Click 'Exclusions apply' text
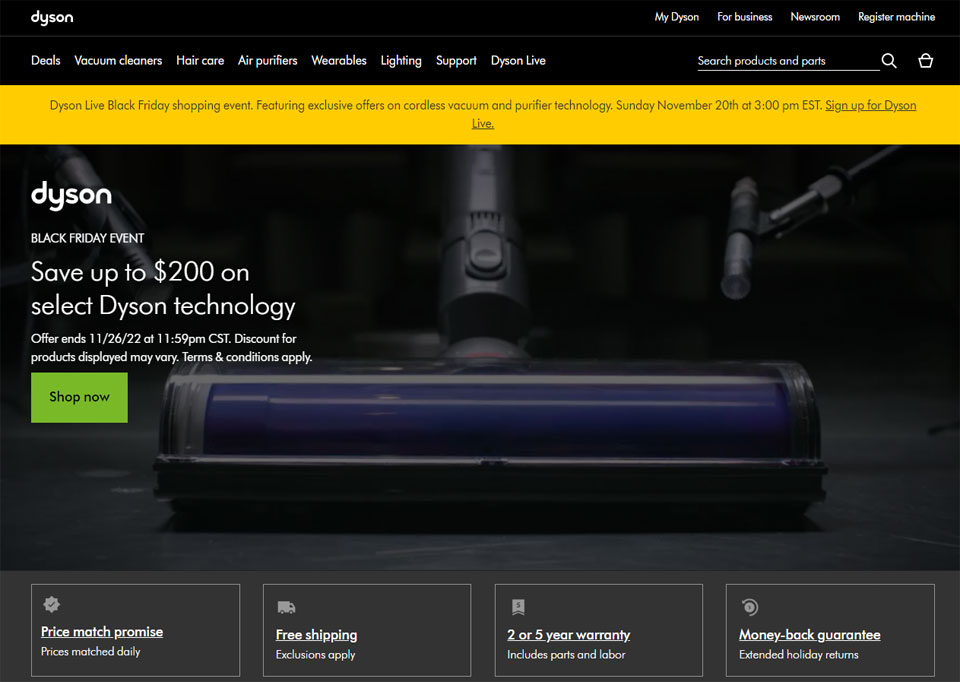 [315, 655]
